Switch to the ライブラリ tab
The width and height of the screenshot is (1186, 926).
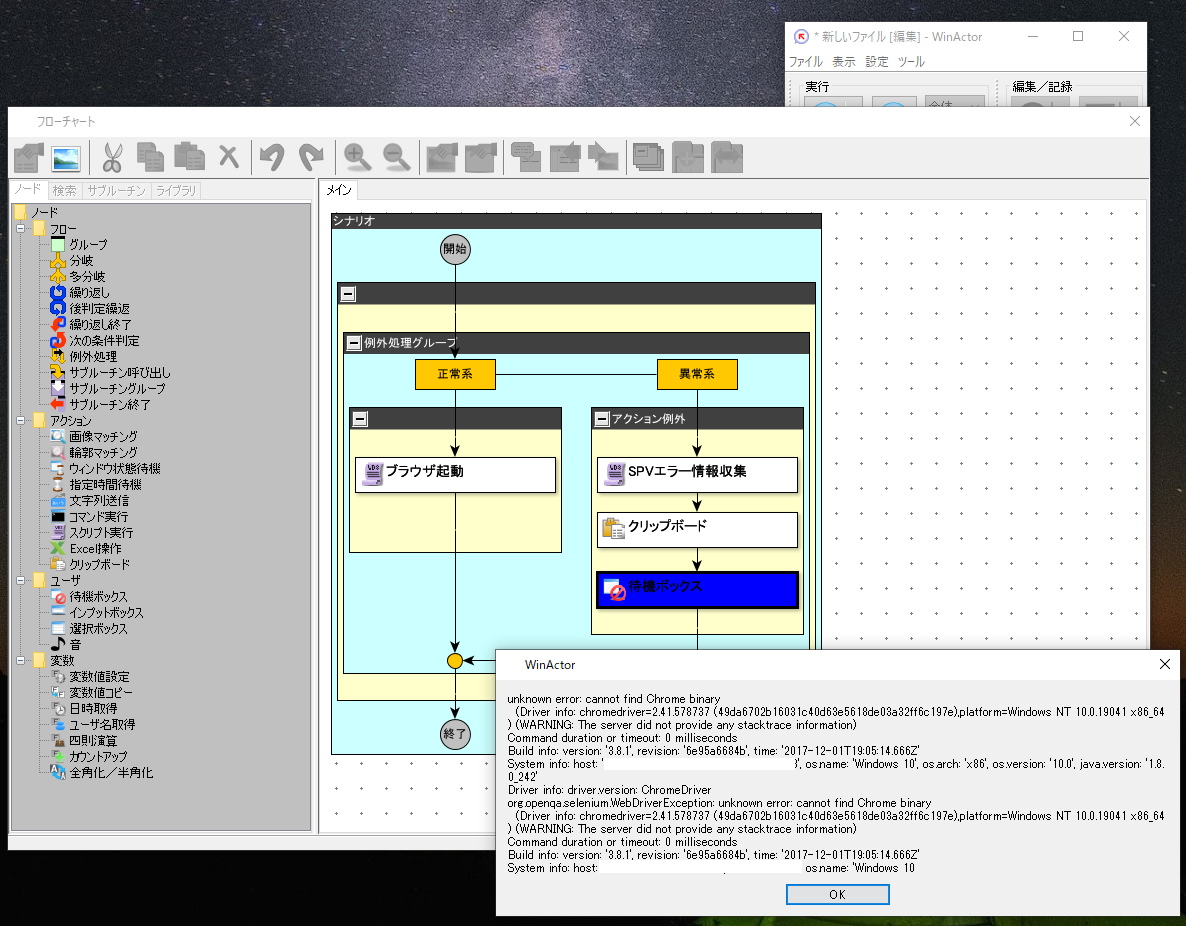pos(175,191)
